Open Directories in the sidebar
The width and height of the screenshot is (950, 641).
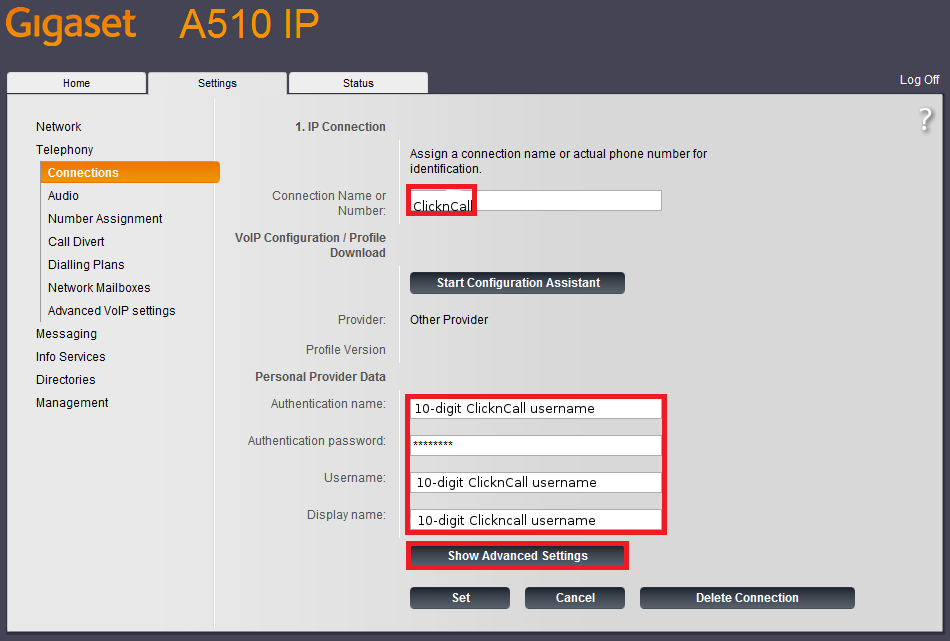pyautogui.click(x=65, y=380)
